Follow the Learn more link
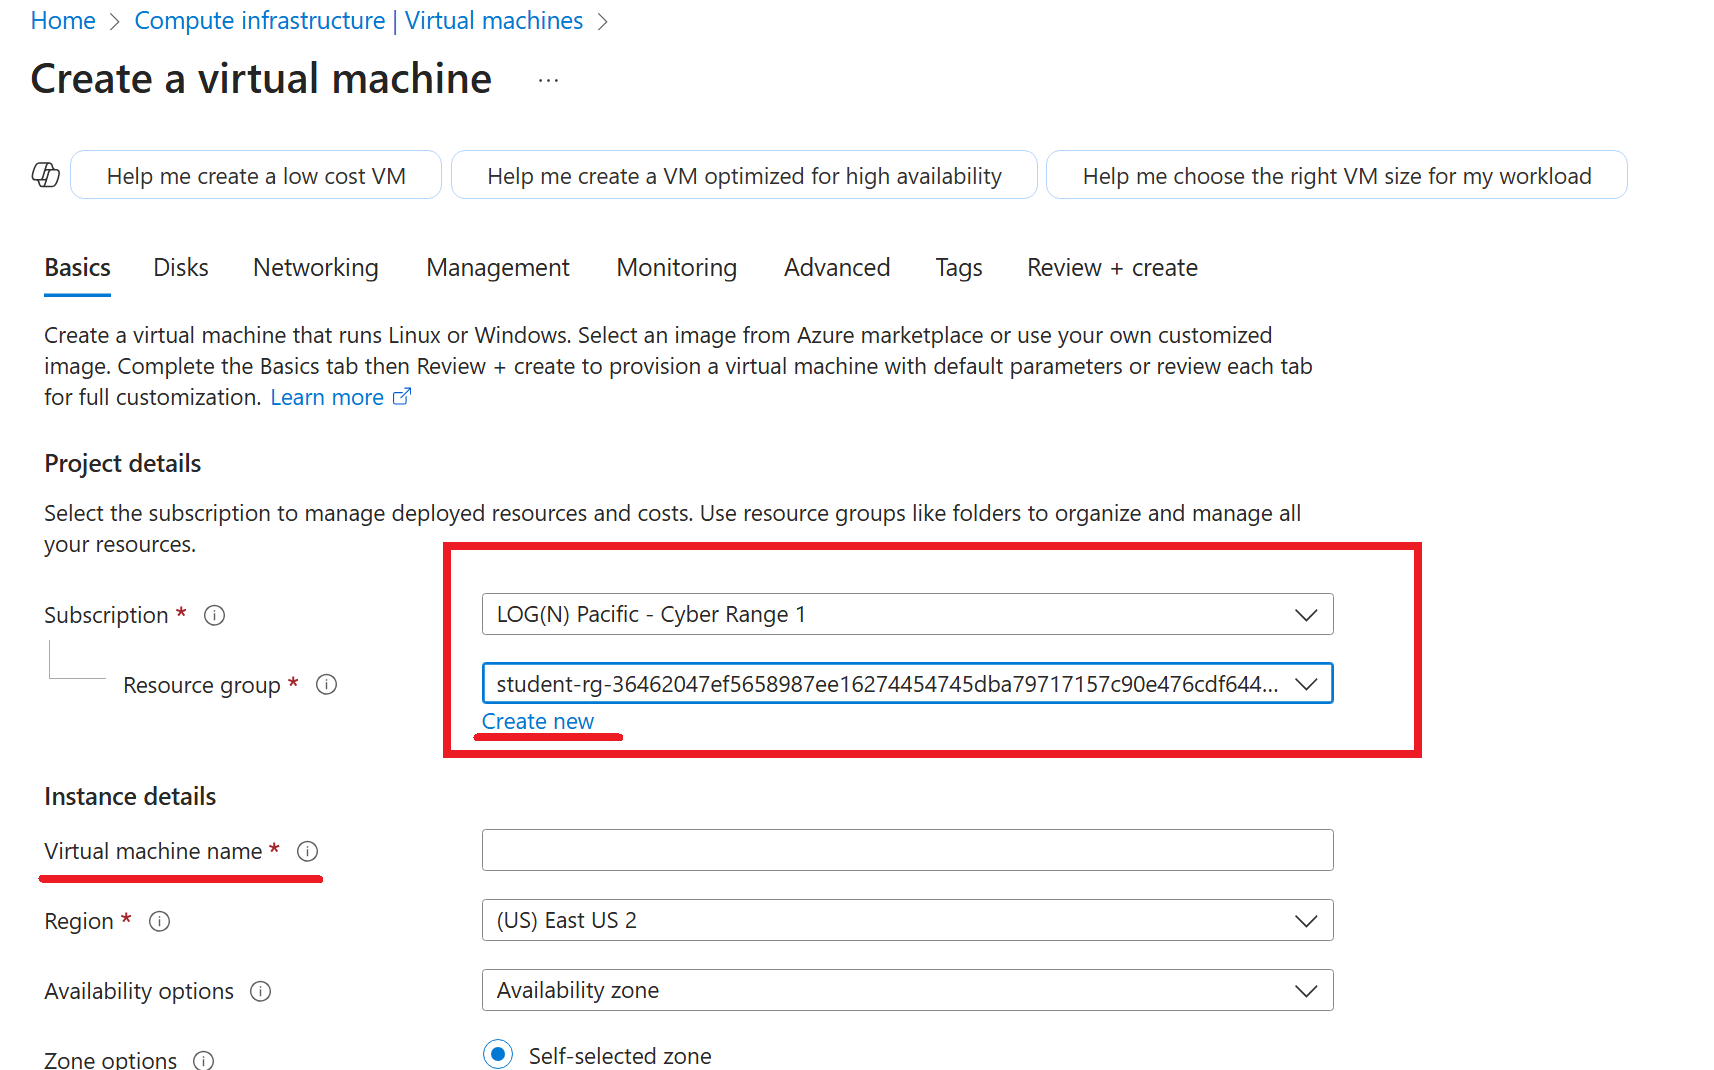The width and height of the screenshot is (1714, 1070). pos(327,397)
